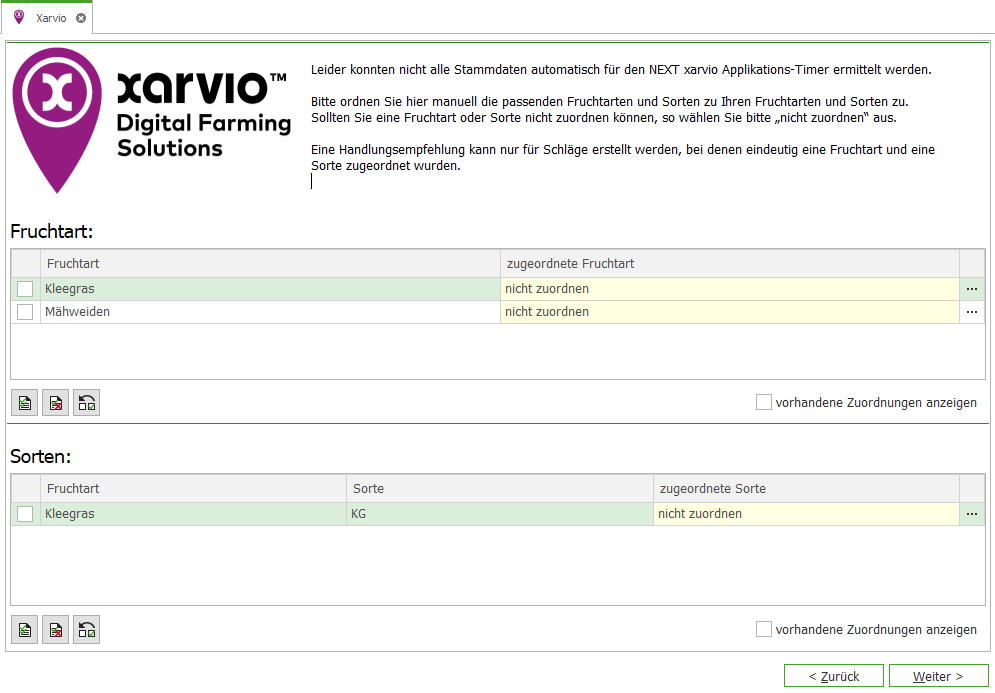Invert the selection in the Fruchtart table
This screenshot has width=995, height=693.
86,402
